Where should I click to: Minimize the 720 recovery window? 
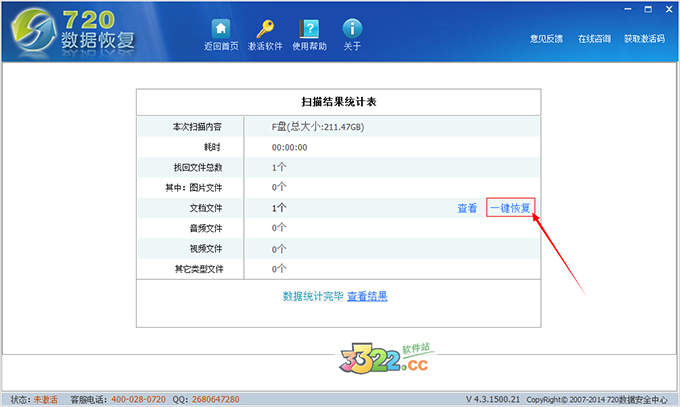pyautogui.click(x=628, y=9)
